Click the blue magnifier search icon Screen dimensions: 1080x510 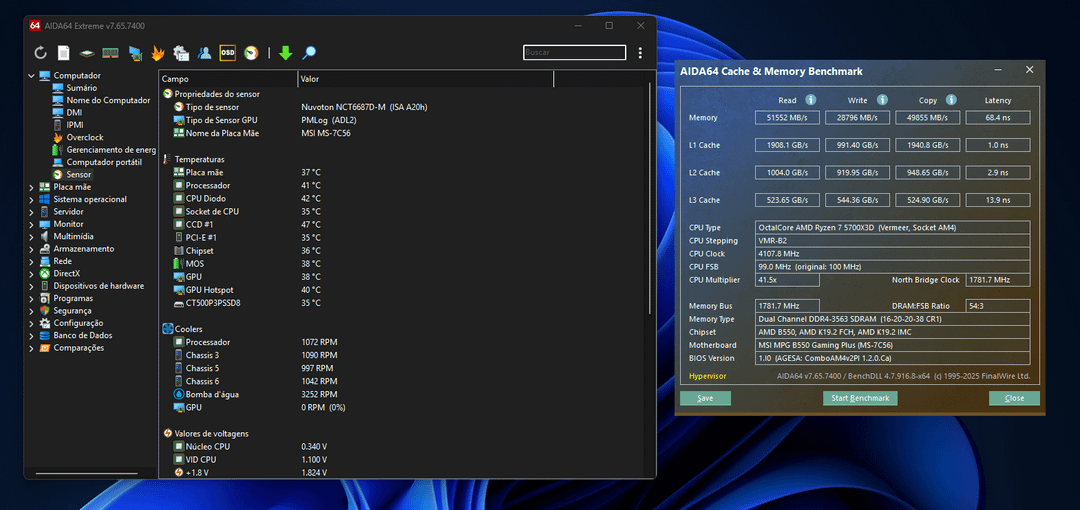click(x=309, y=52)
